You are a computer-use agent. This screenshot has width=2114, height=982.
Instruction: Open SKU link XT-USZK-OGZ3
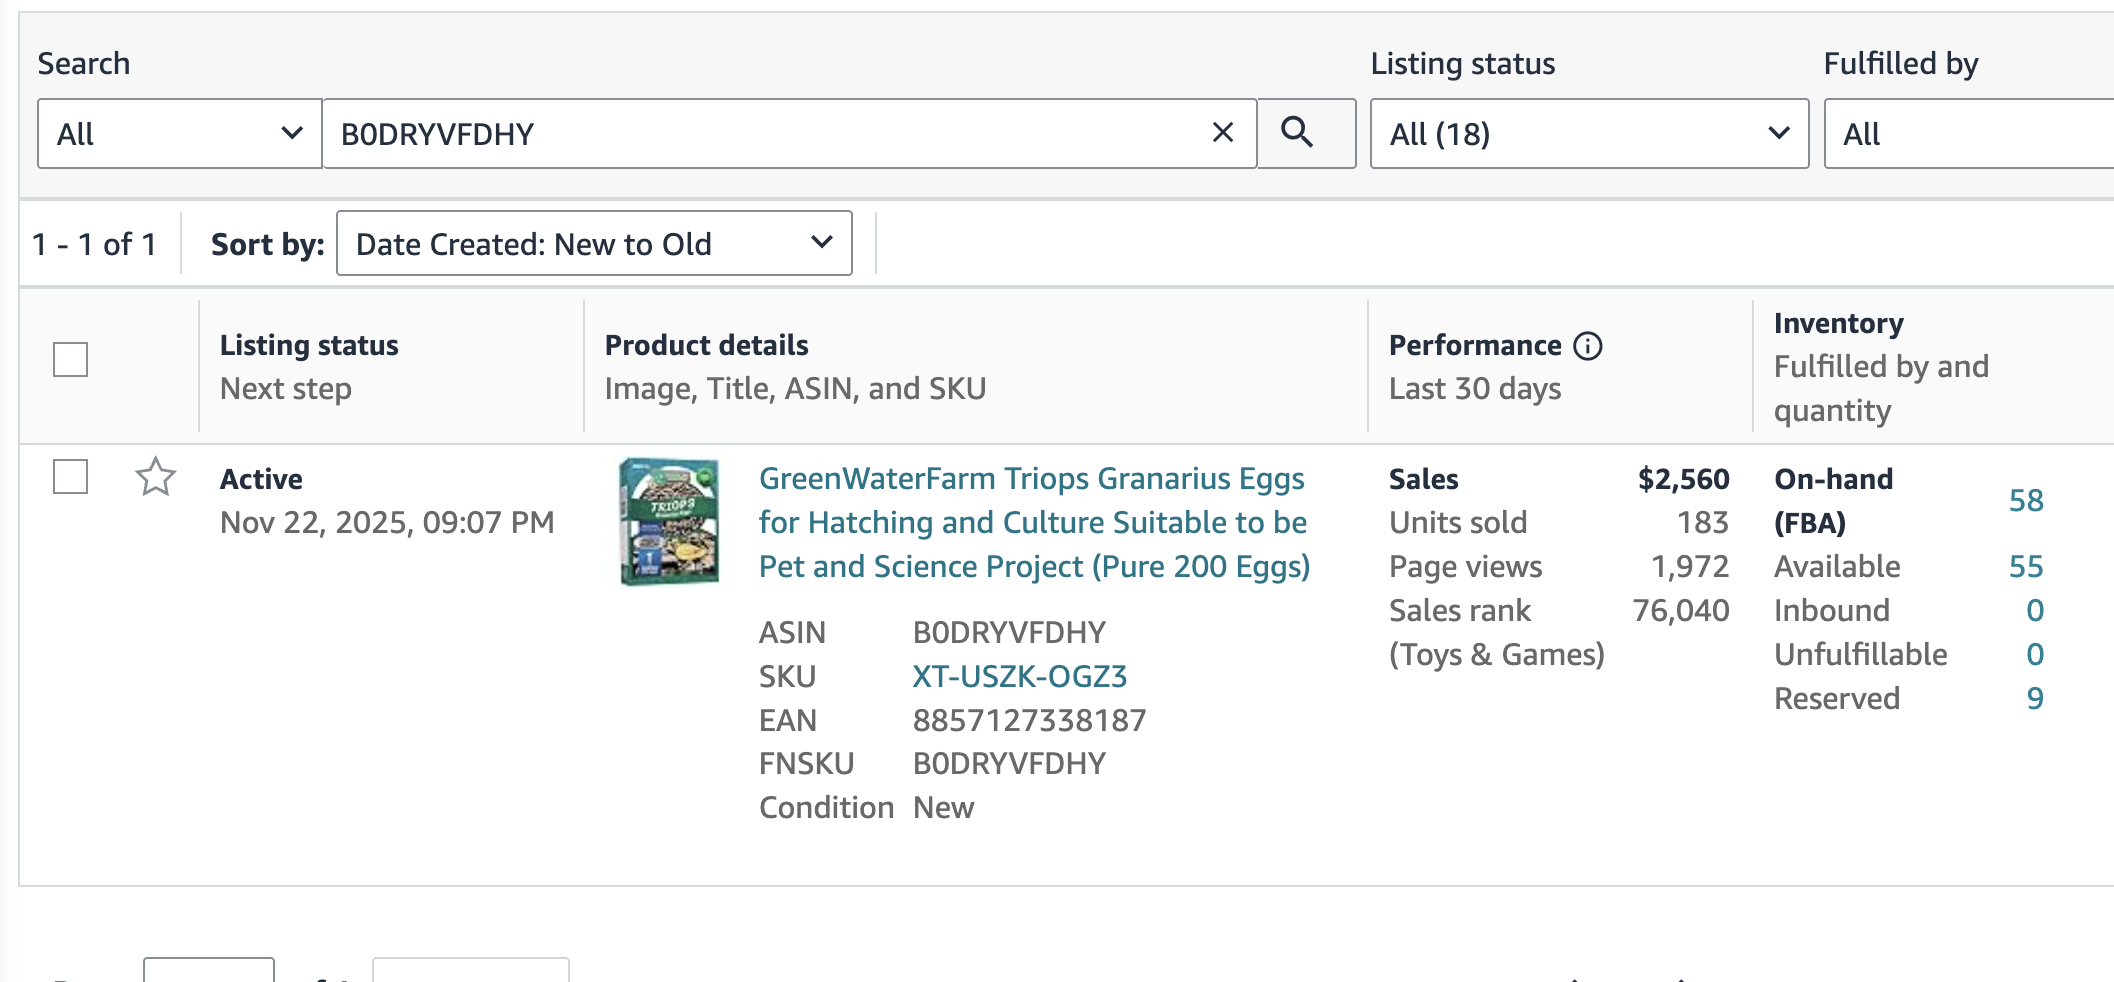(1019, 676)
